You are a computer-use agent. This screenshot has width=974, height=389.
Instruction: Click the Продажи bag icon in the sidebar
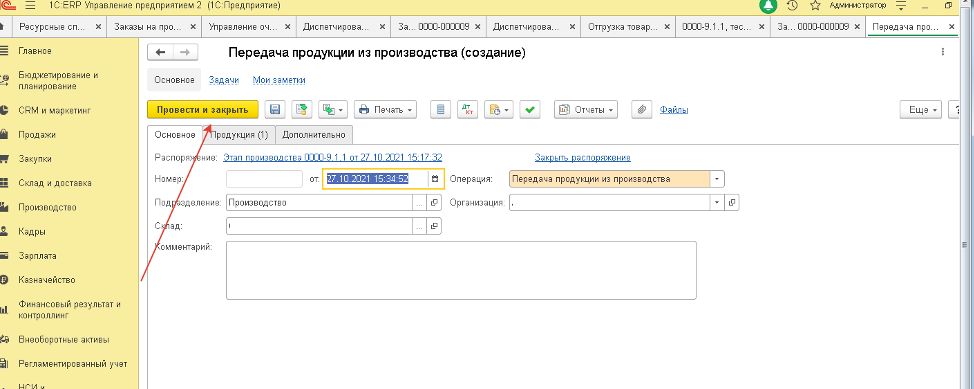[x=4, y=134]
